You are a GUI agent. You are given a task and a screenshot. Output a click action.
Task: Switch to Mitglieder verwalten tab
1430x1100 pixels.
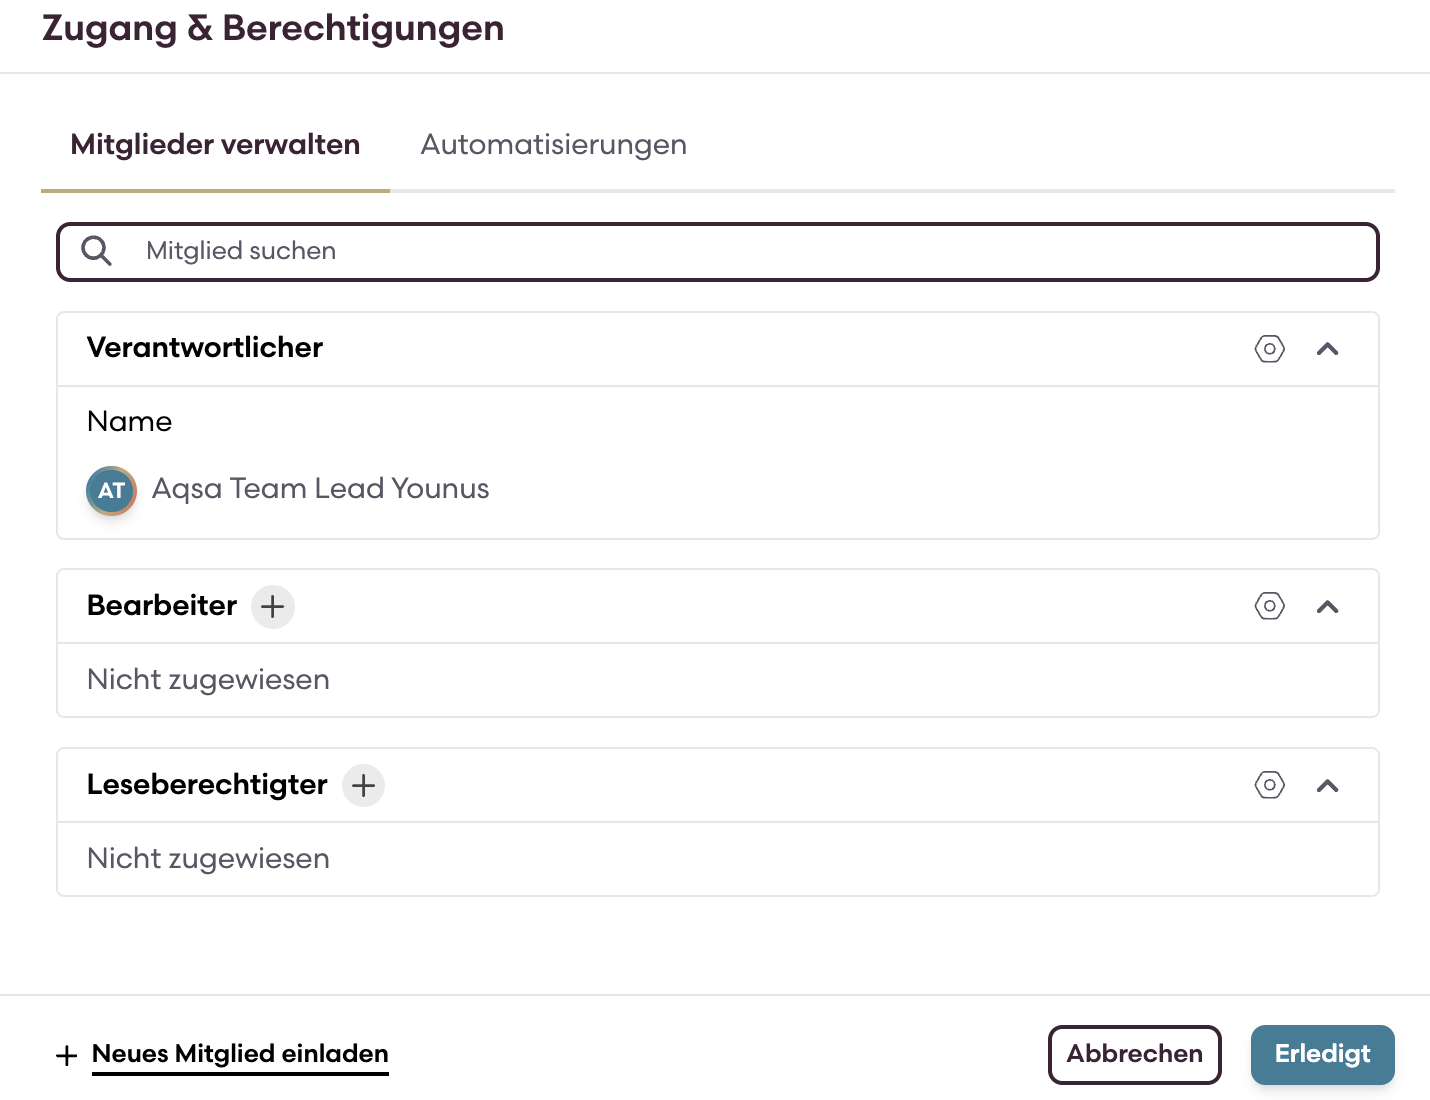pos(215,145)
